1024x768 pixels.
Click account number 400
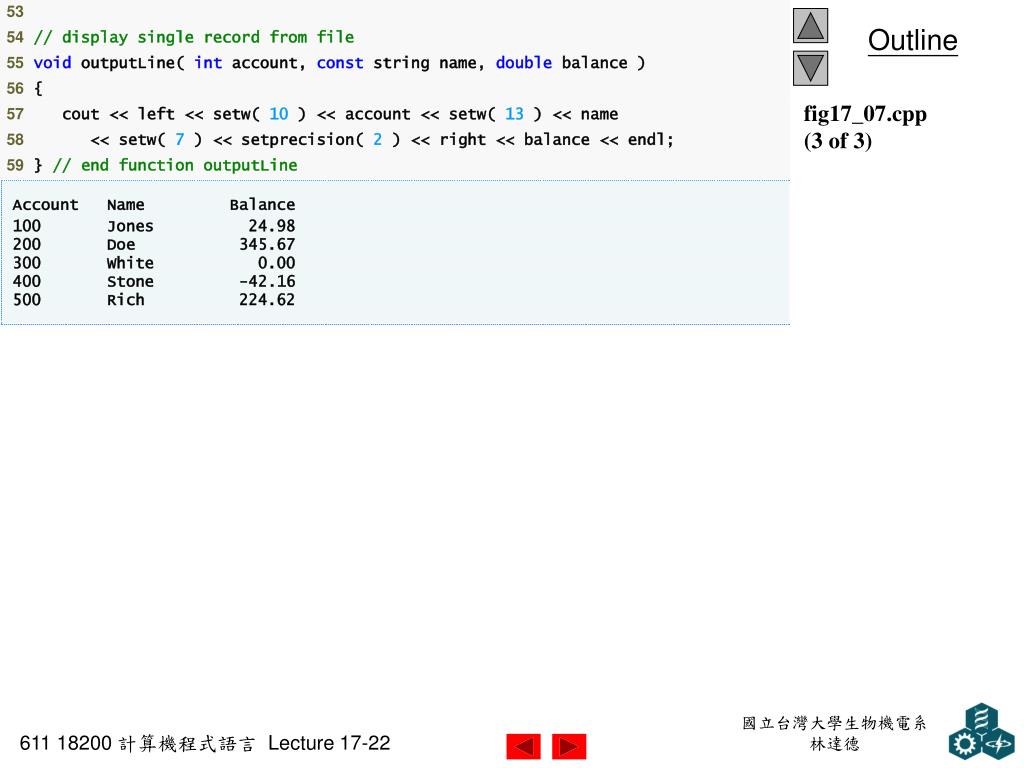(27, 281)
